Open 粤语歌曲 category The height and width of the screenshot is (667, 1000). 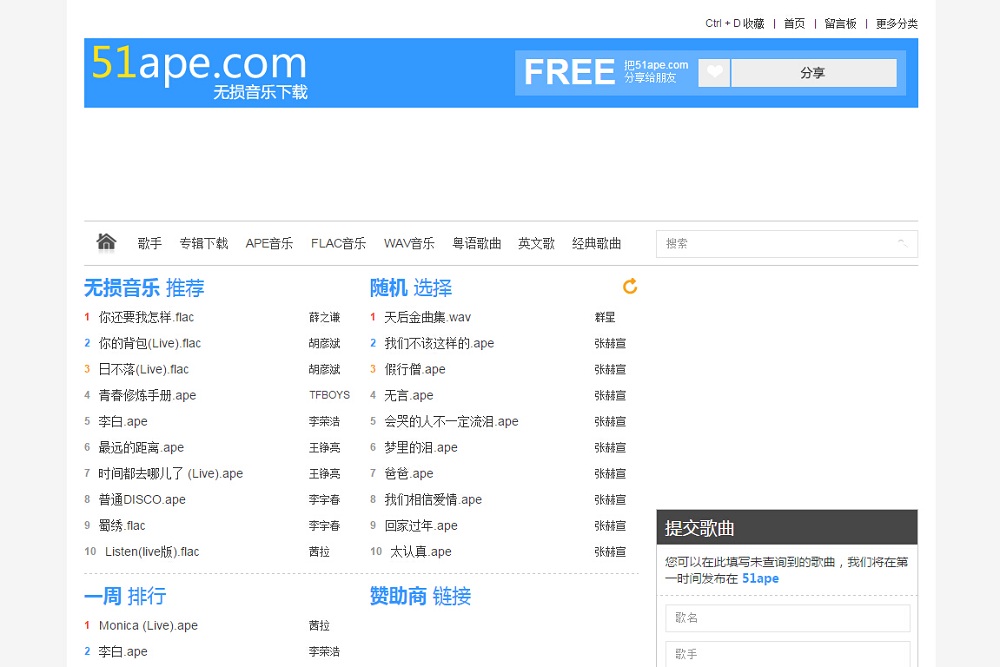[476, 244]
